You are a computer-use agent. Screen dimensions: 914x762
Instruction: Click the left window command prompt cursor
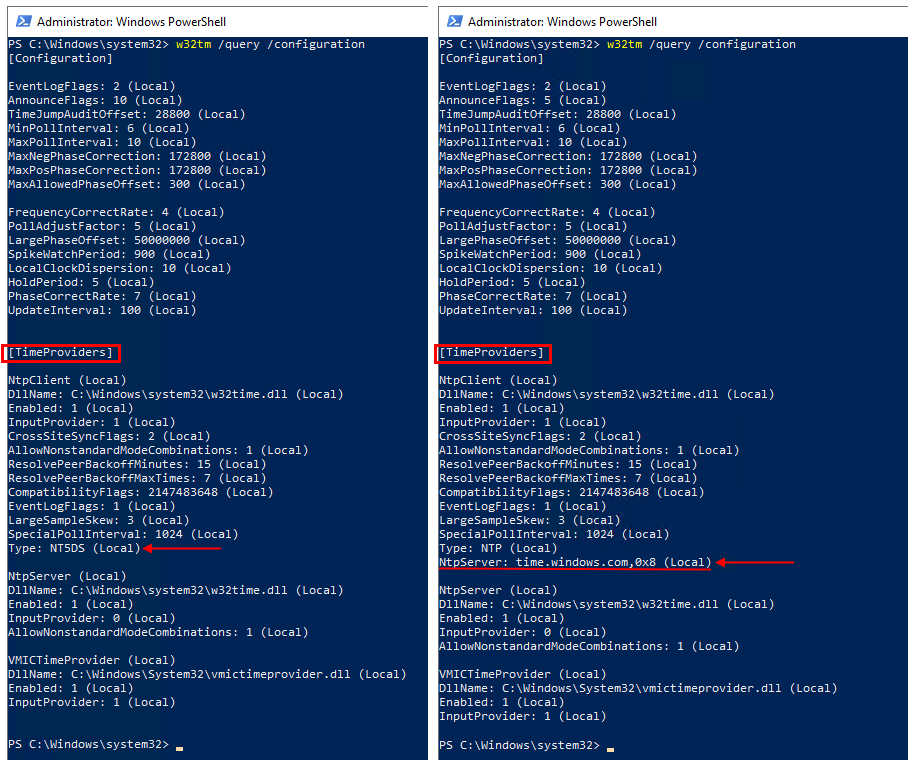(180, 748)
